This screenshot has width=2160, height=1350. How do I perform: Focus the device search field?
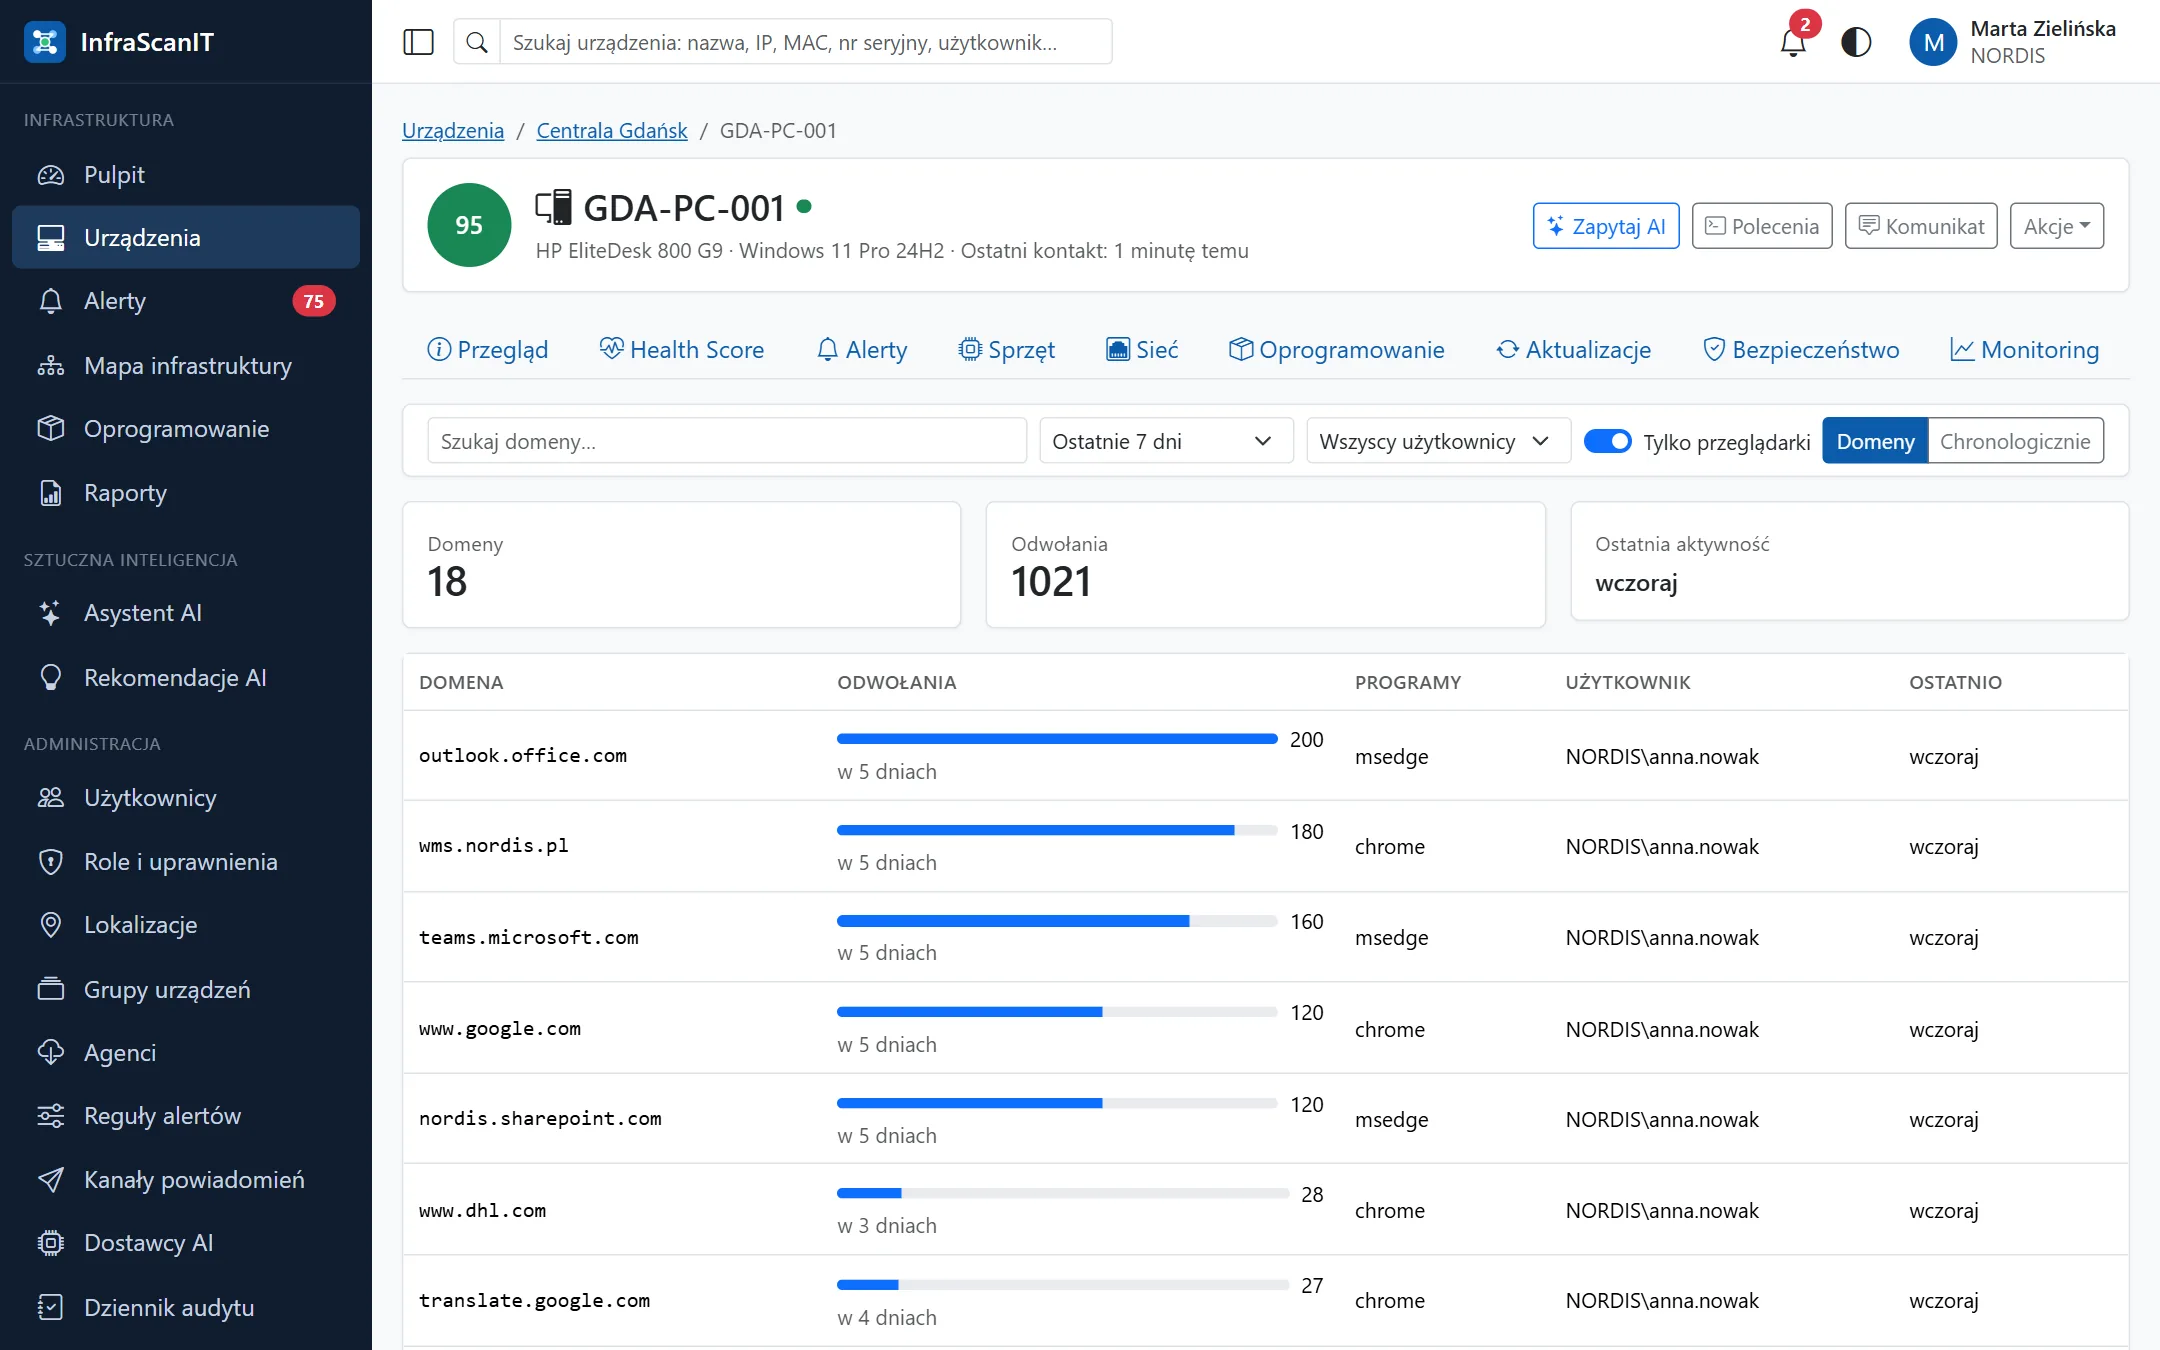806,42
